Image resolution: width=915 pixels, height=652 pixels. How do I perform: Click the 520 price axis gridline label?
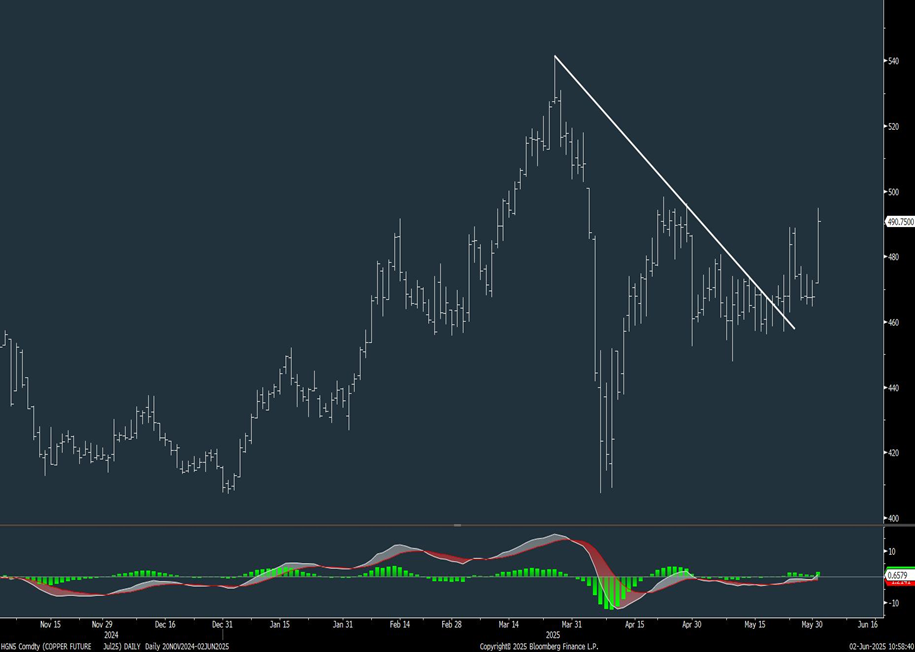click(x=893, y=128)
